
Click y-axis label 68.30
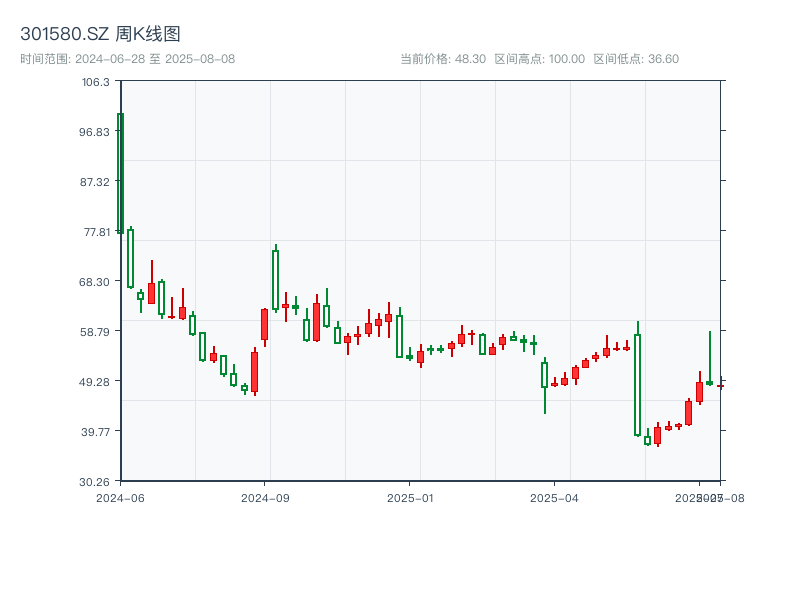[x=94, y=282]
